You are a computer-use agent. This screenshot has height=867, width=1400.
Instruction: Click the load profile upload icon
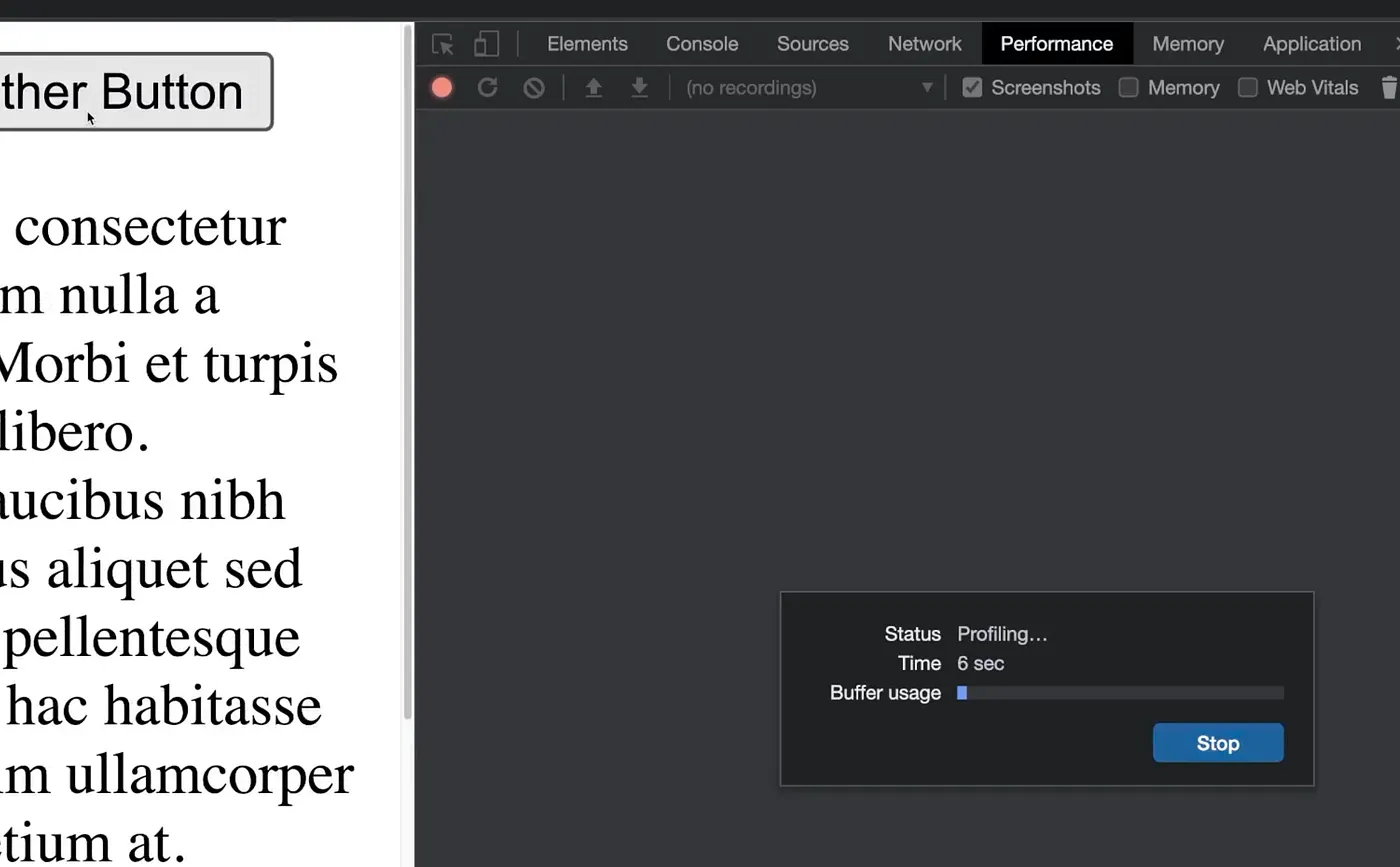pyautogui.click(x=593, y=88)
